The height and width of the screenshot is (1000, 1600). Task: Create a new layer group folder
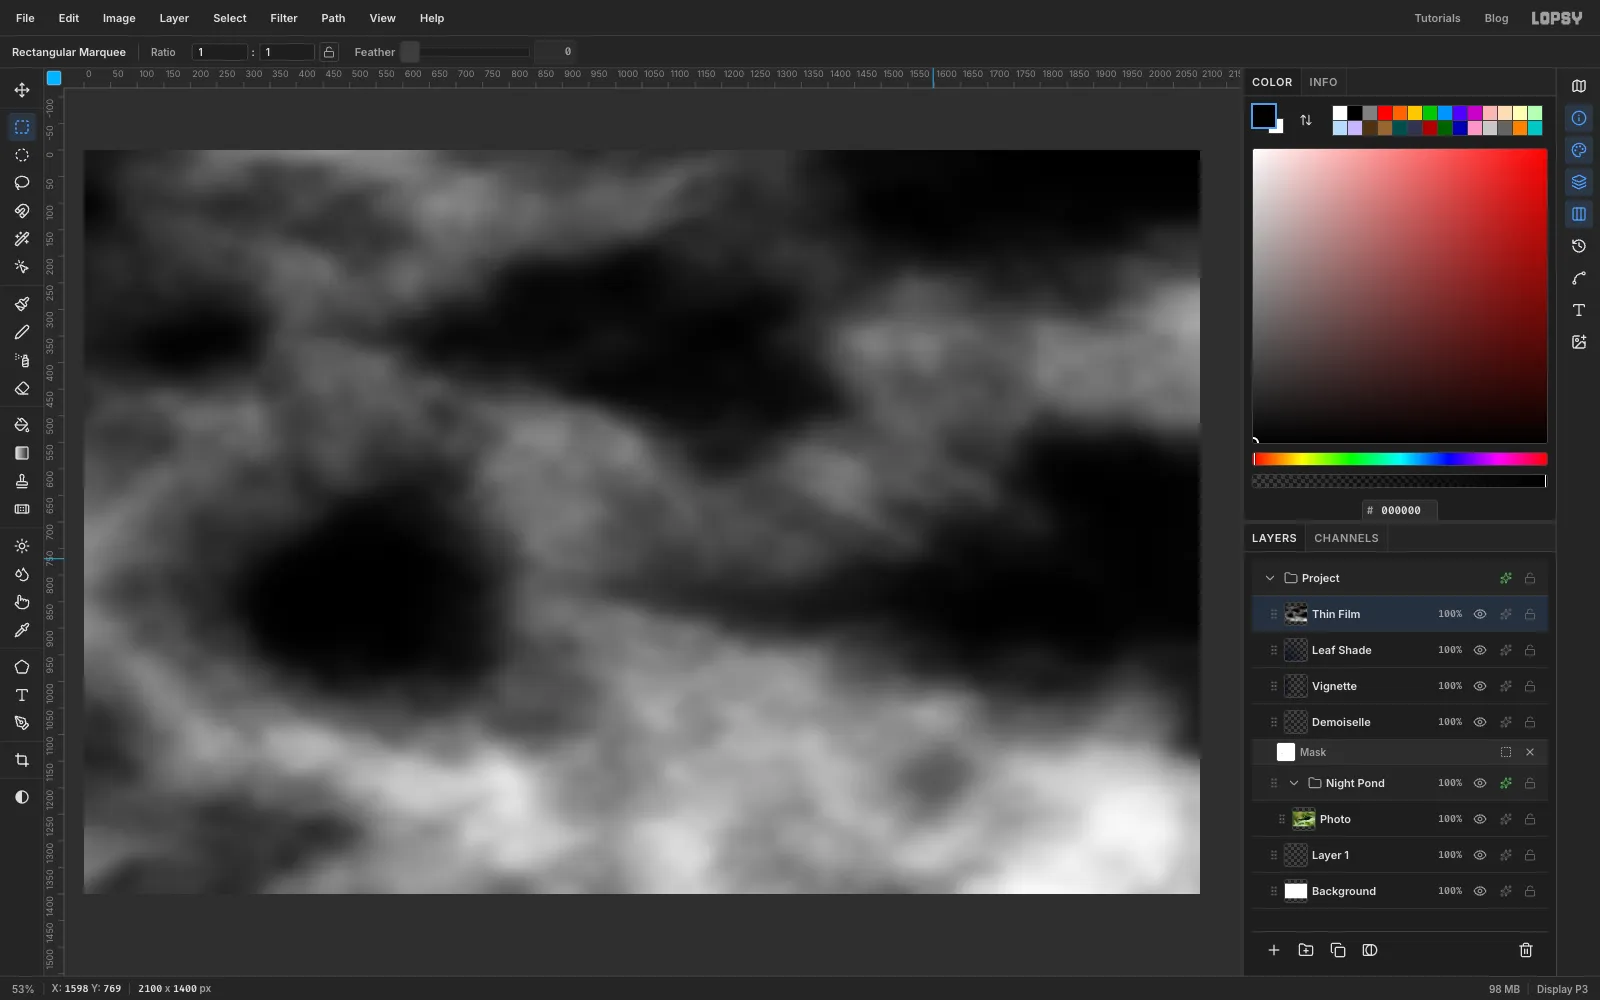tap(1306, 950)
